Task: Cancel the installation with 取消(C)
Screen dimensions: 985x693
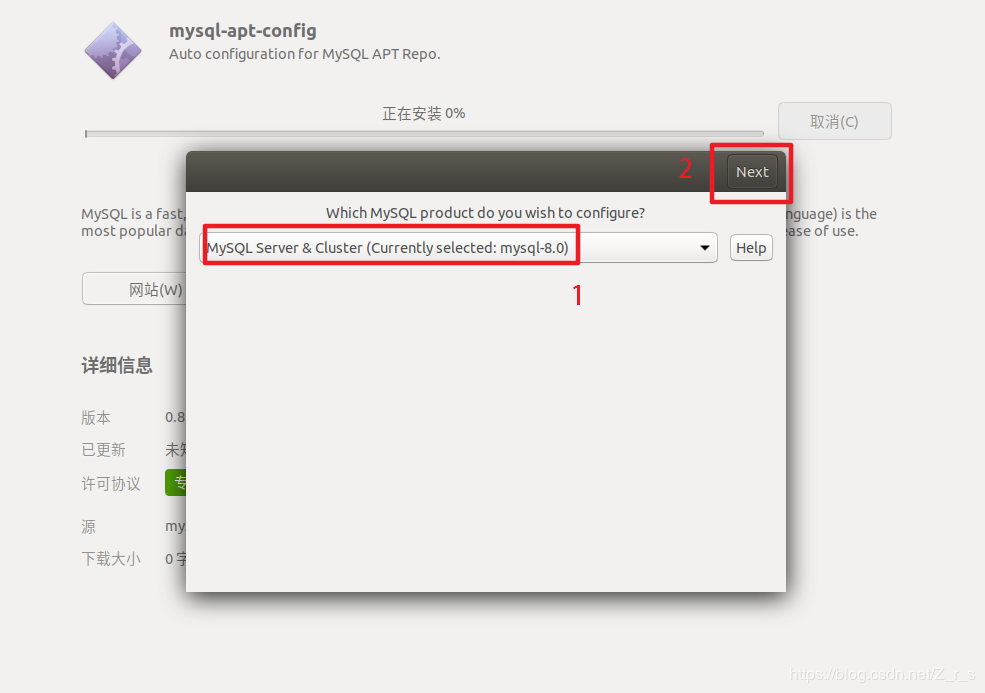Action: 834,121
